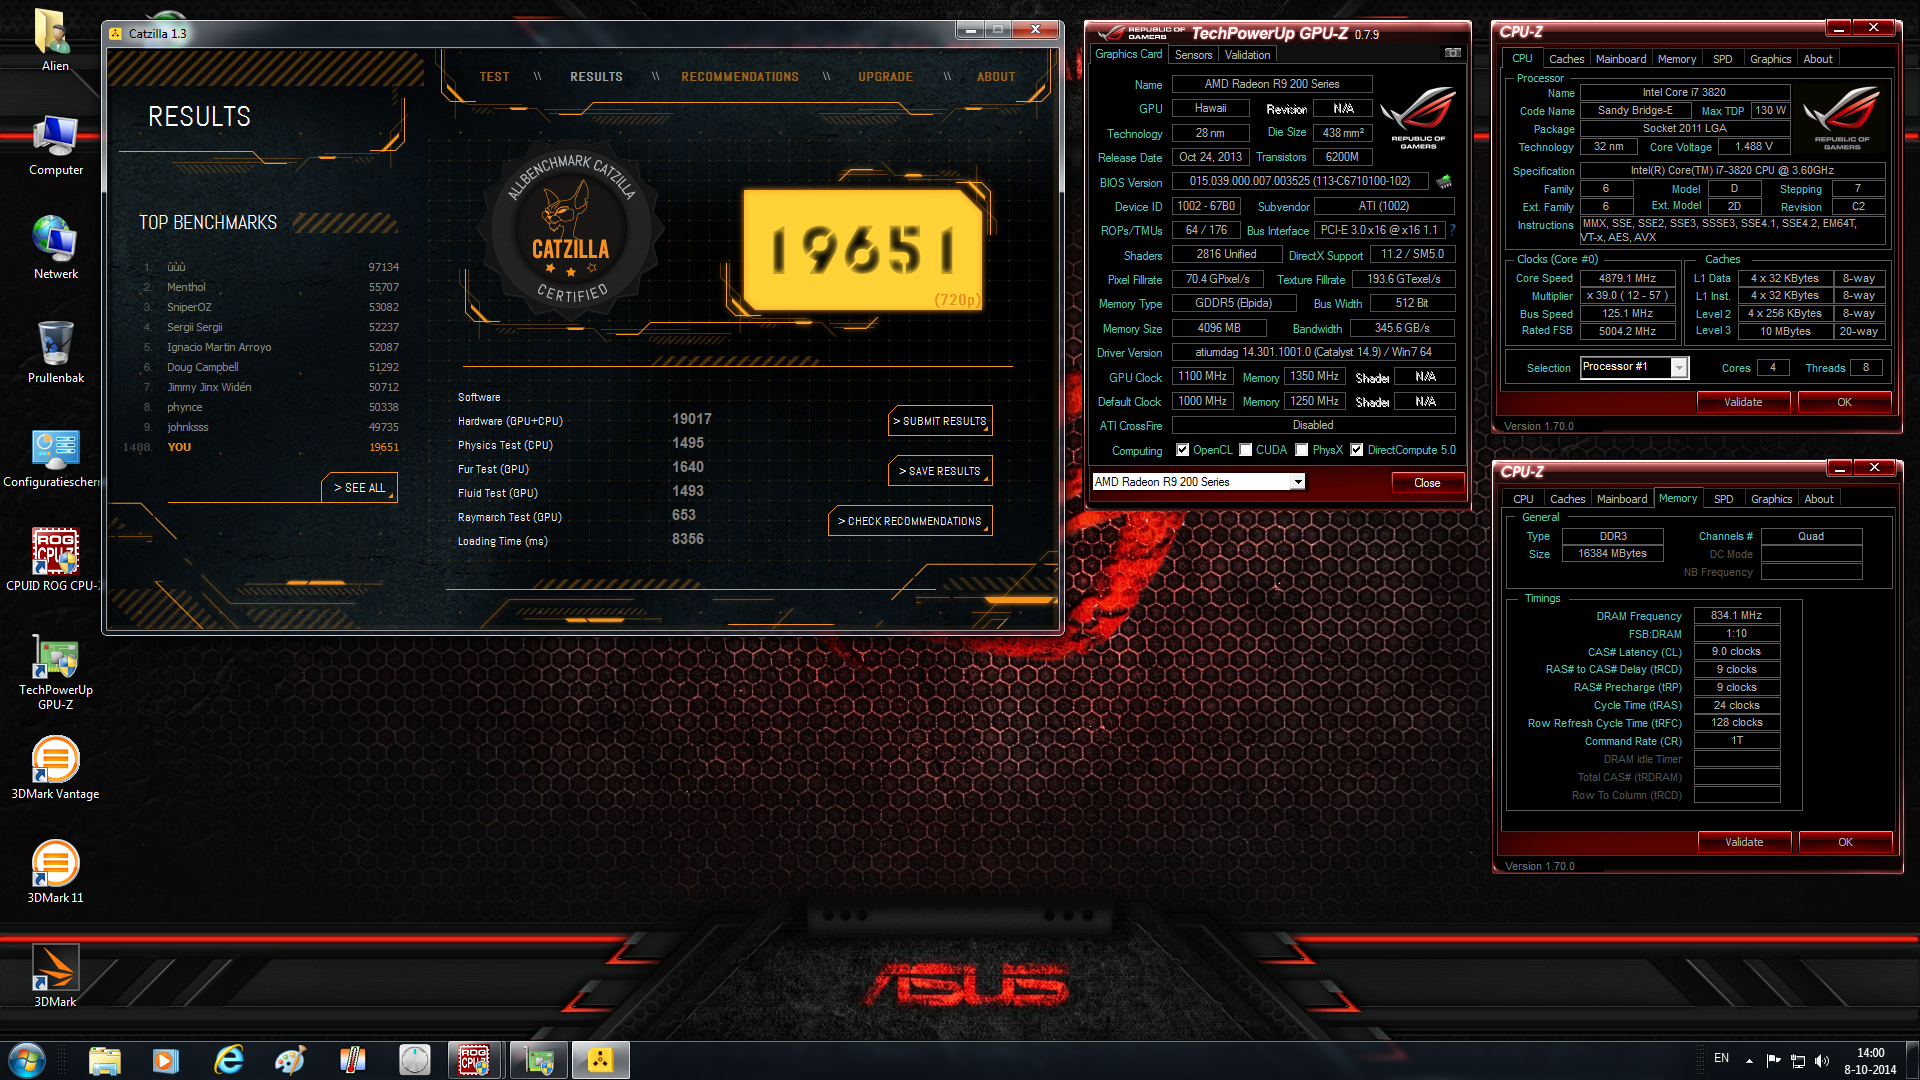Click the GPU-Z screenshot camera icon
1920x1080 pixels.
coord(1452,53)
